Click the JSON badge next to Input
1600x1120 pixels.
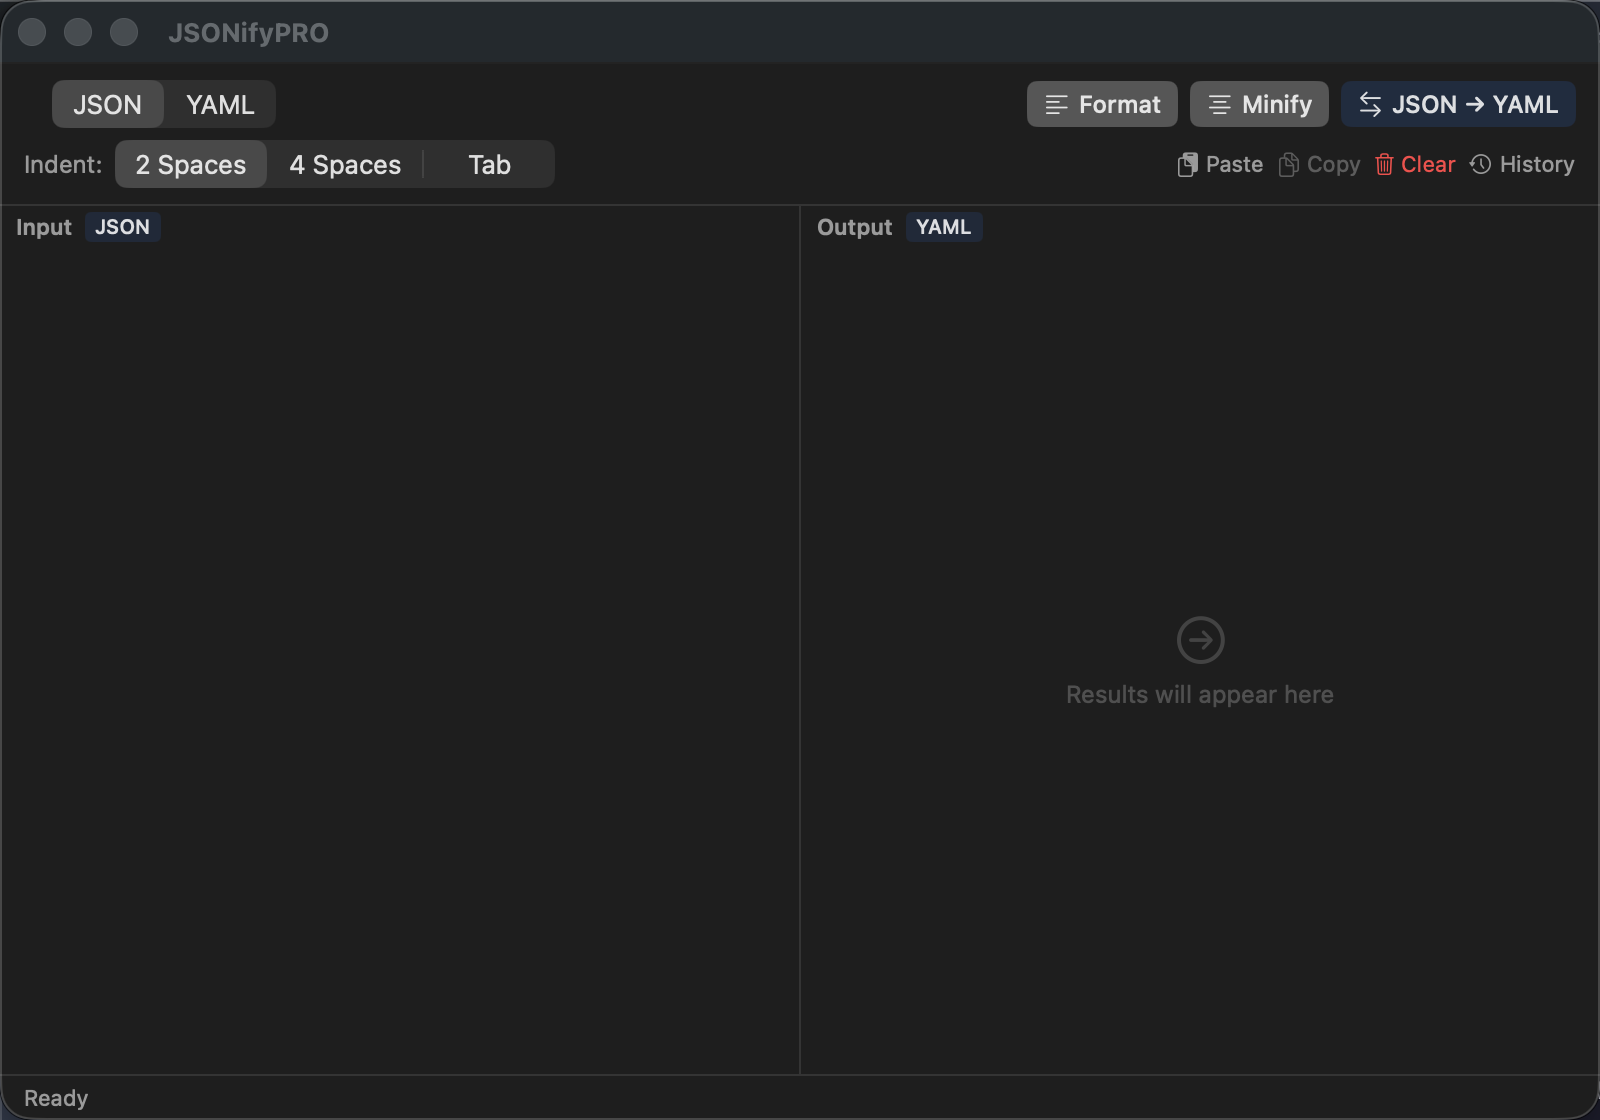(123, 227)
